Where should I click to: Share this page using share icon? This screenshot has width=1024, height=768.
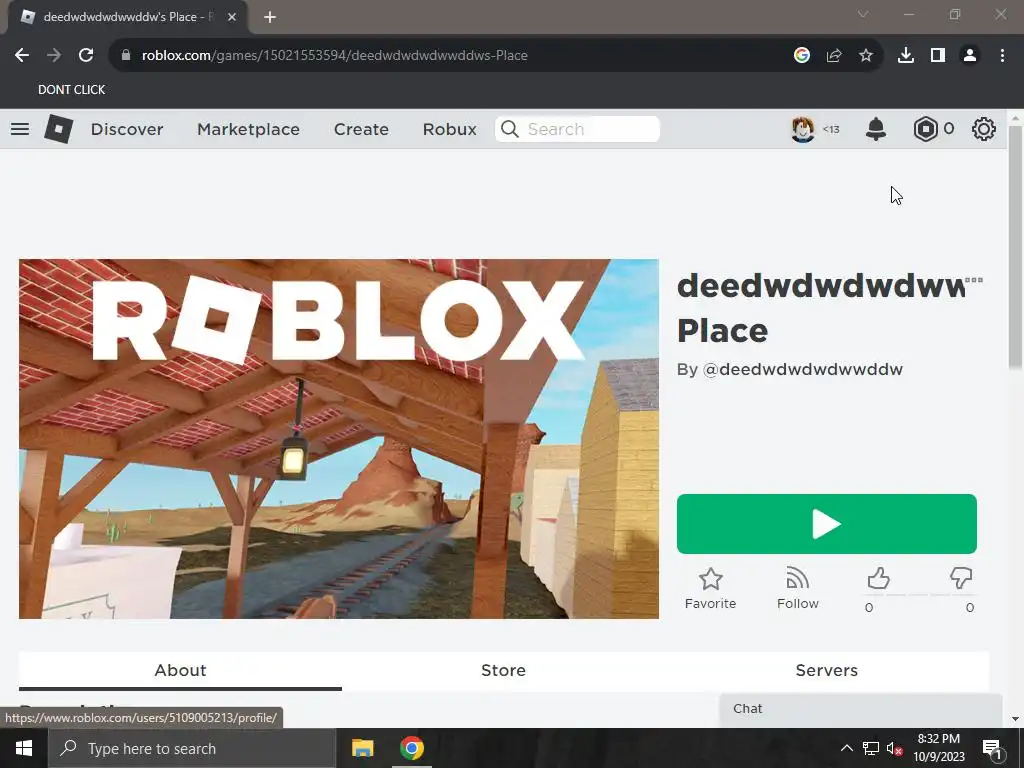tap(834, 56)
